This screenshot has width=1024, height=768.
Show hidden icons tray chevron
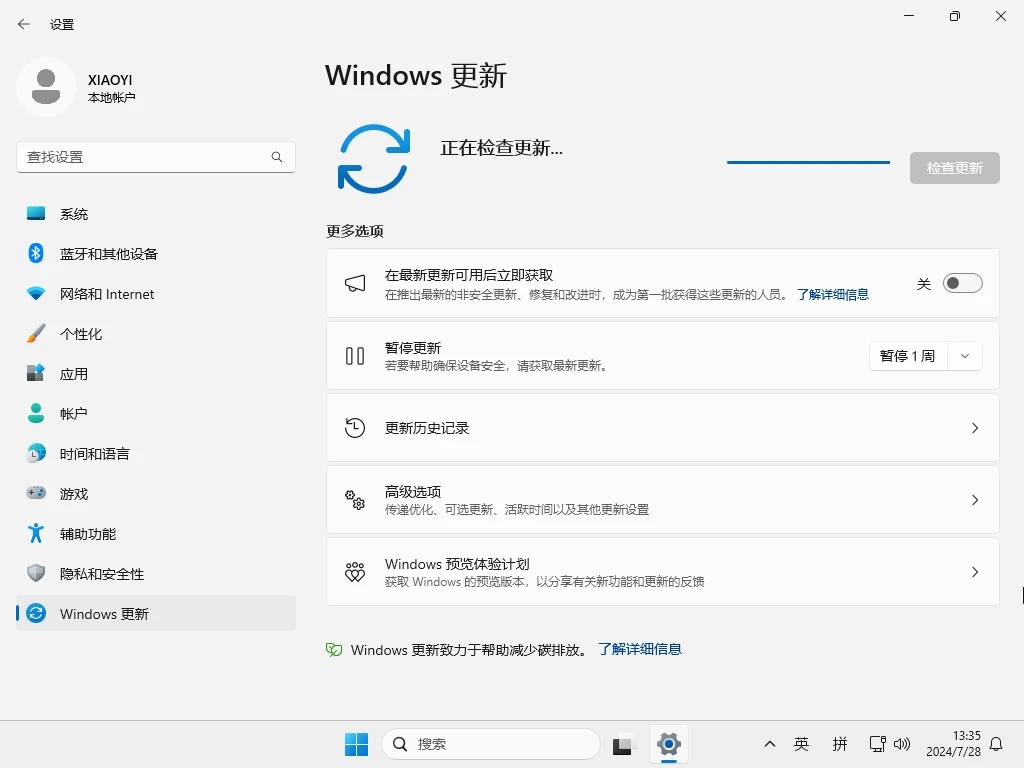770,744
